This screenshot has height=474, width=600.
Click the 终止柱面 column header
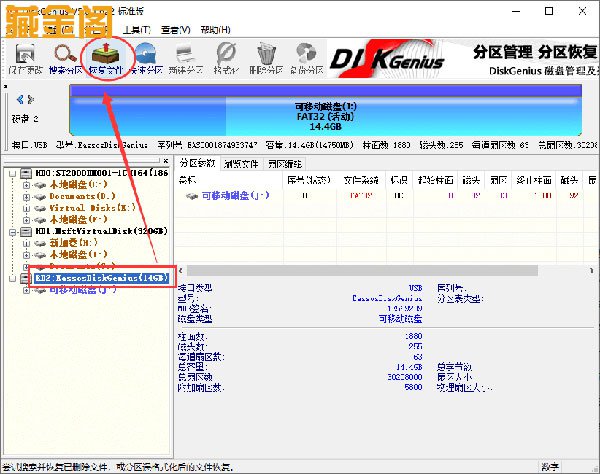pyautogui.click(x=533, y=179)
